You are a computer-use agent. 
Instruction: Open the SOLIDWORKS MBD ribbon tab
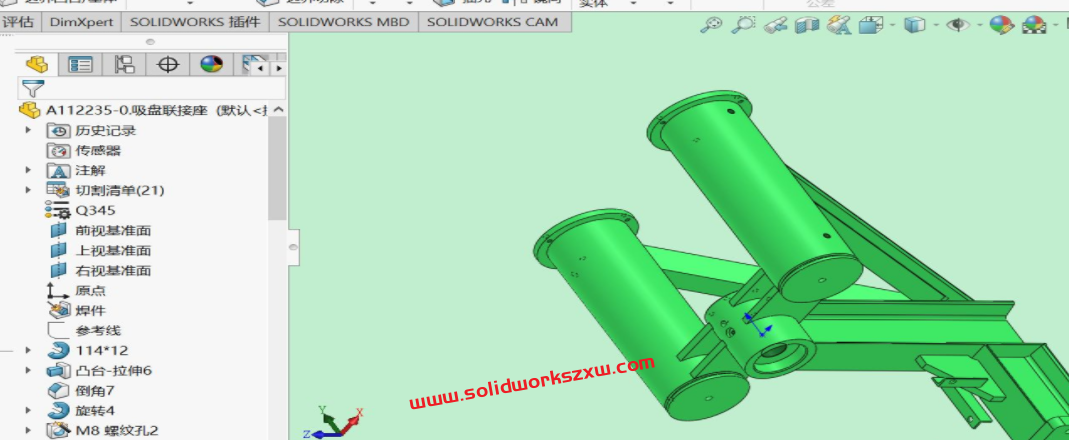tap(344, 22)
